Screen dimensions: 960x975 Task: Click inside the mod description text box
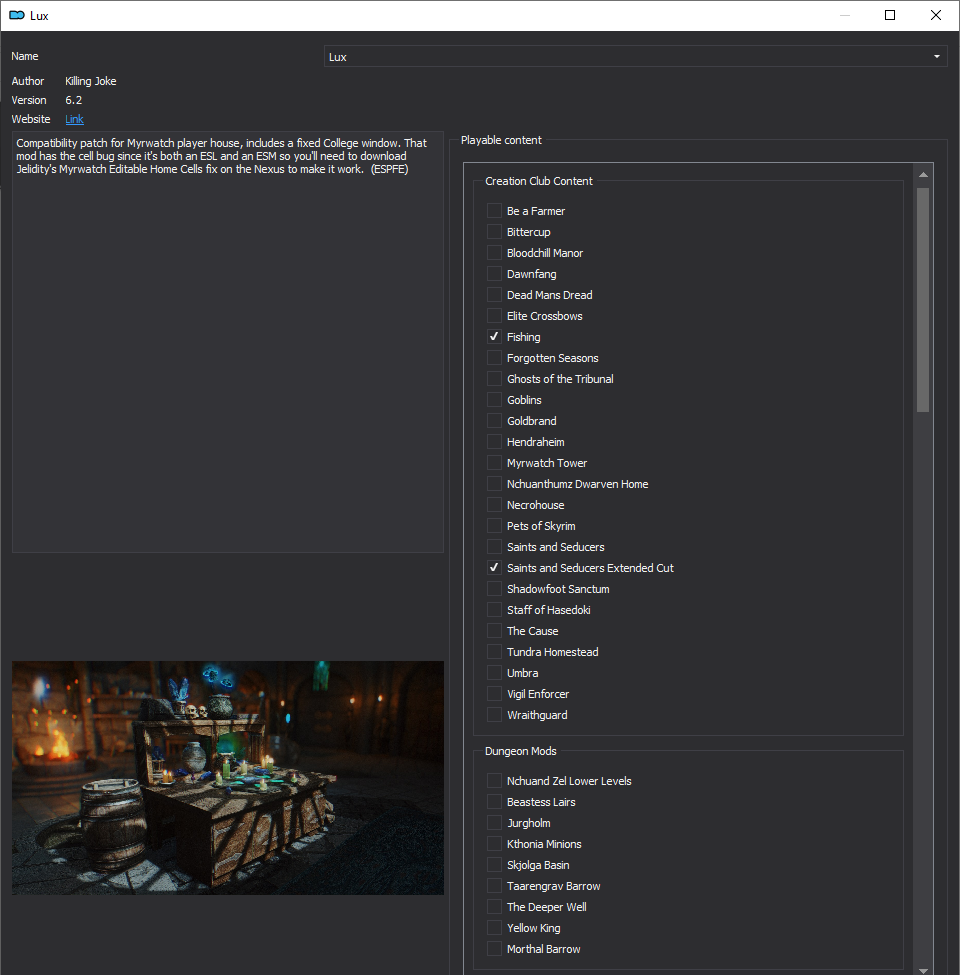(228, 341)
